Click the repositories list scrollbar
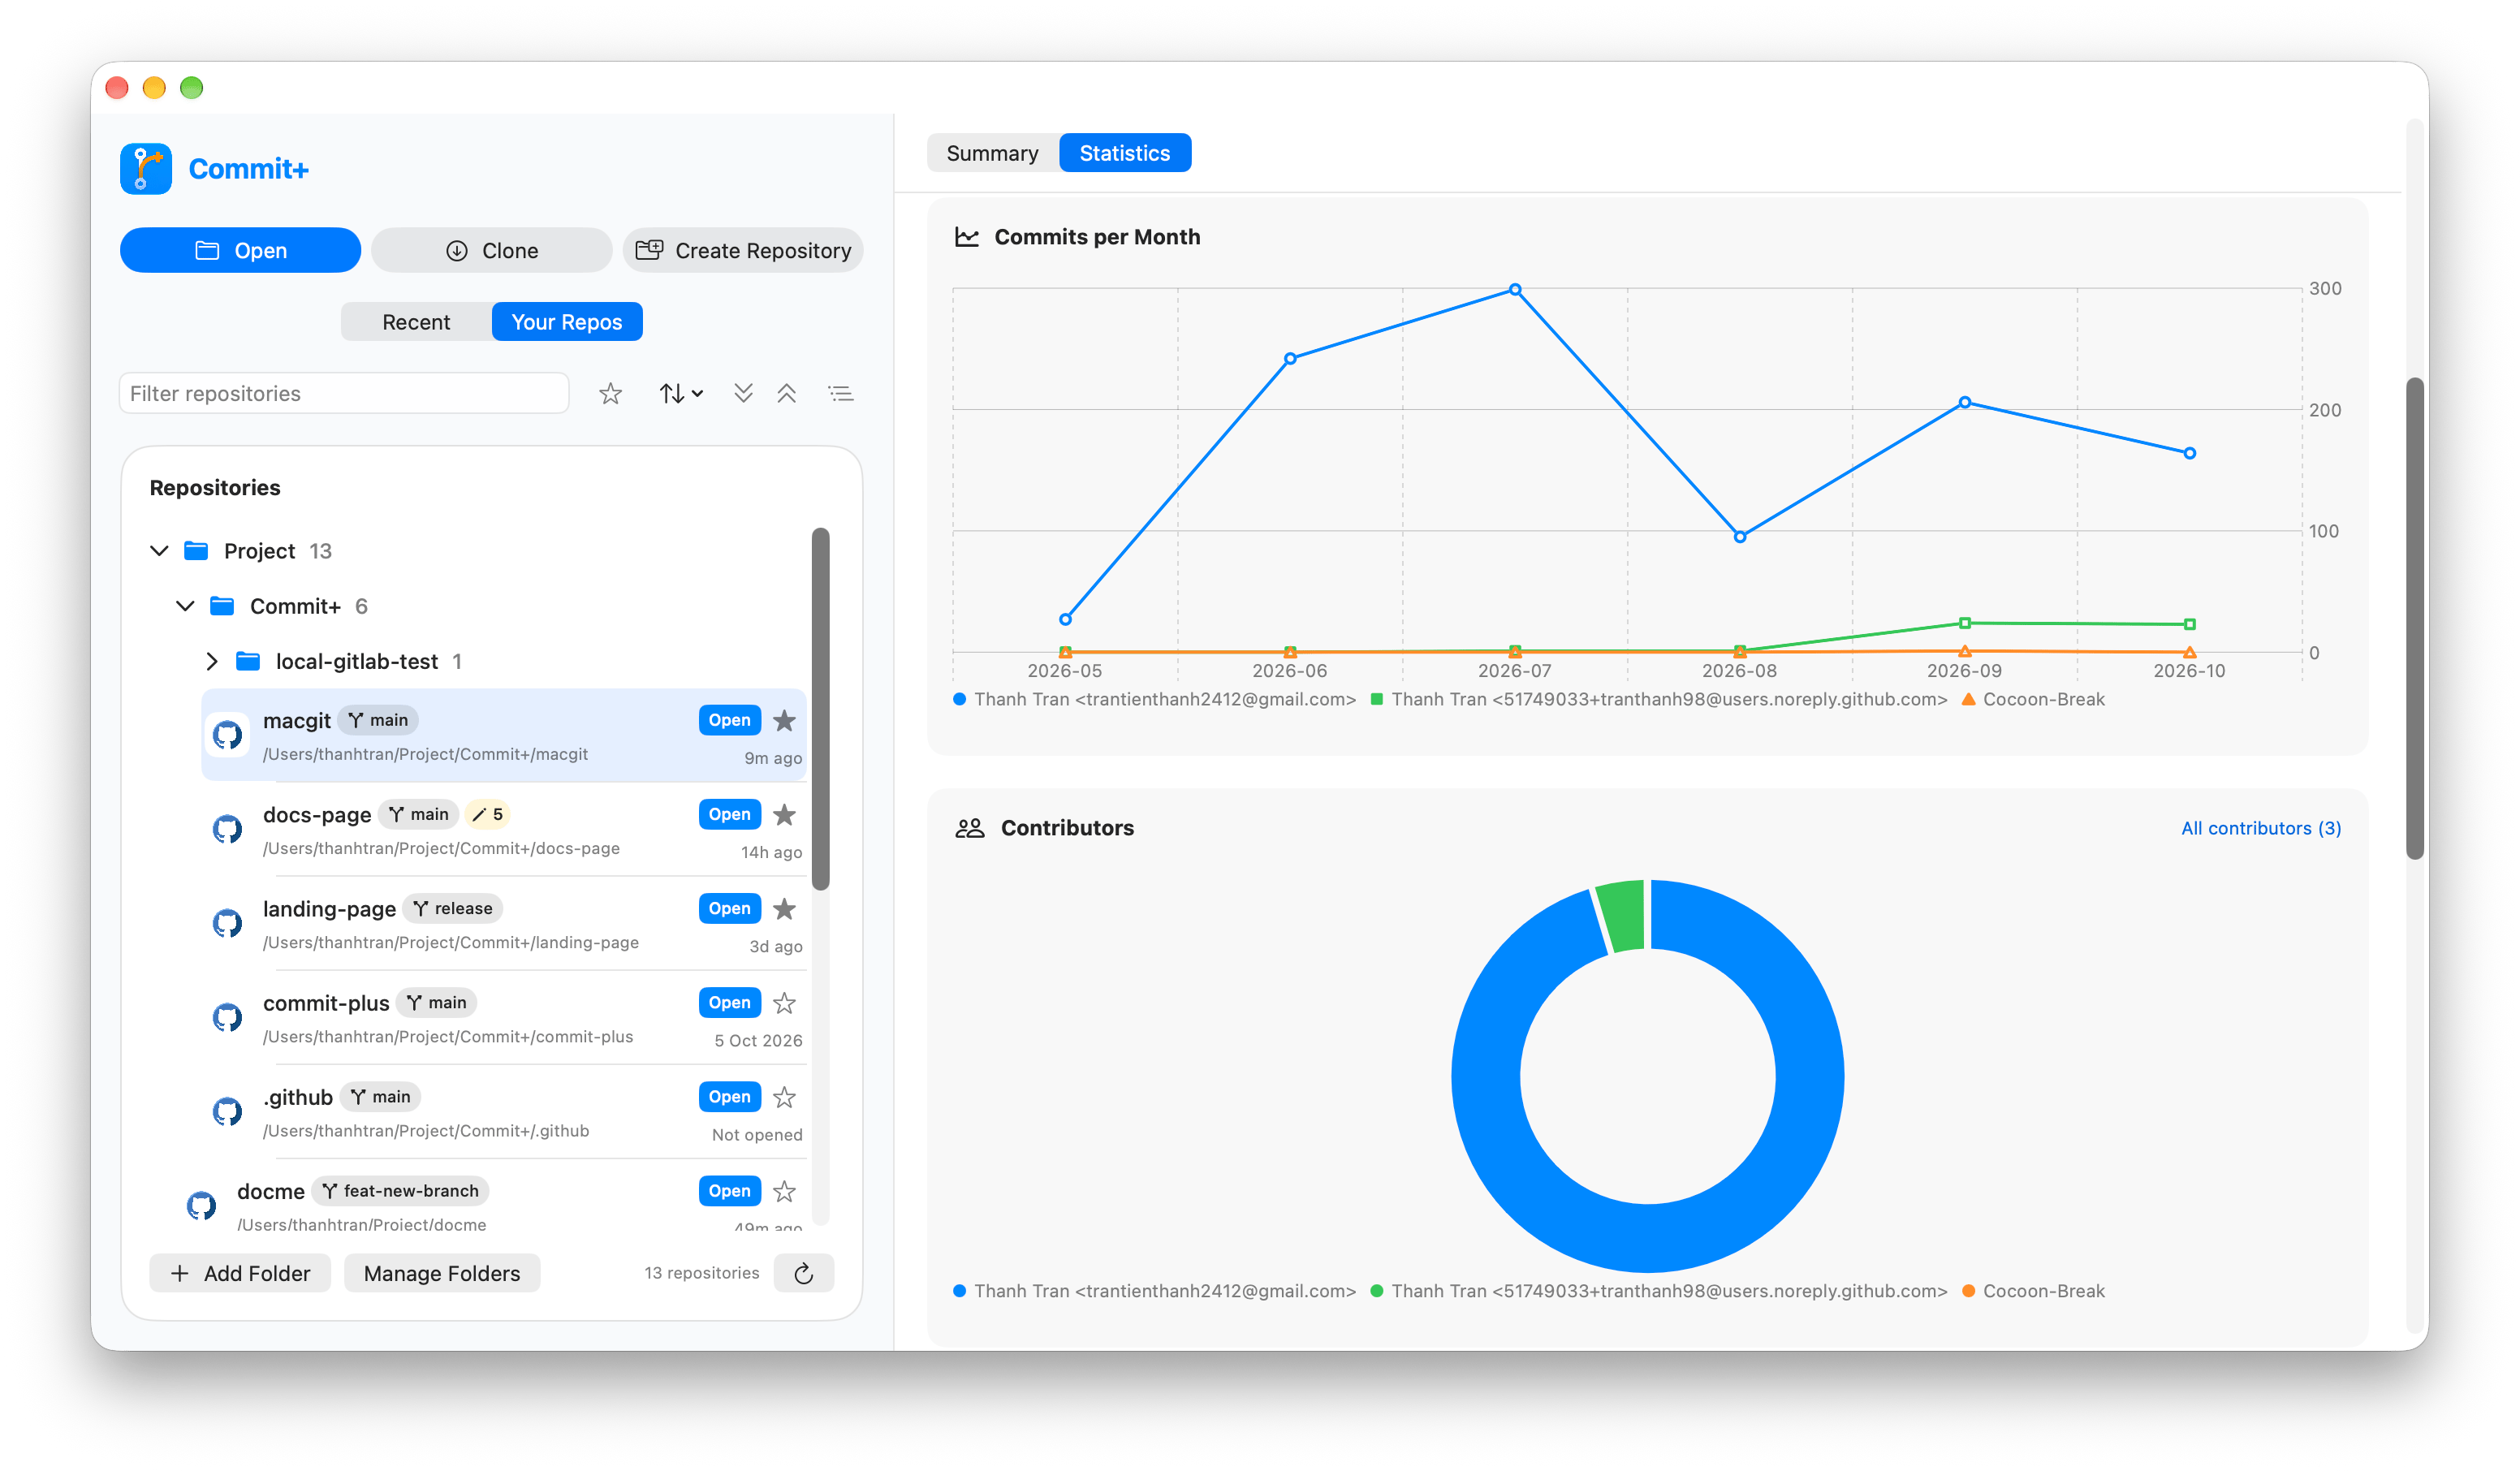Image resolution: width=2520 pixels, height=1471 pixels. point(821,708)
